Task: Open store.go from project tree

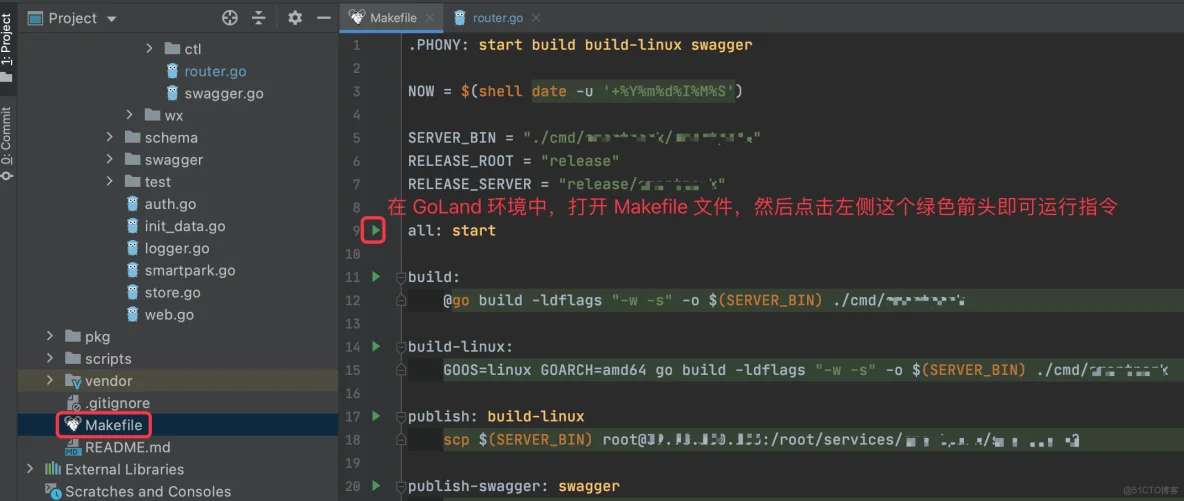Action: (x=172, y=292)
